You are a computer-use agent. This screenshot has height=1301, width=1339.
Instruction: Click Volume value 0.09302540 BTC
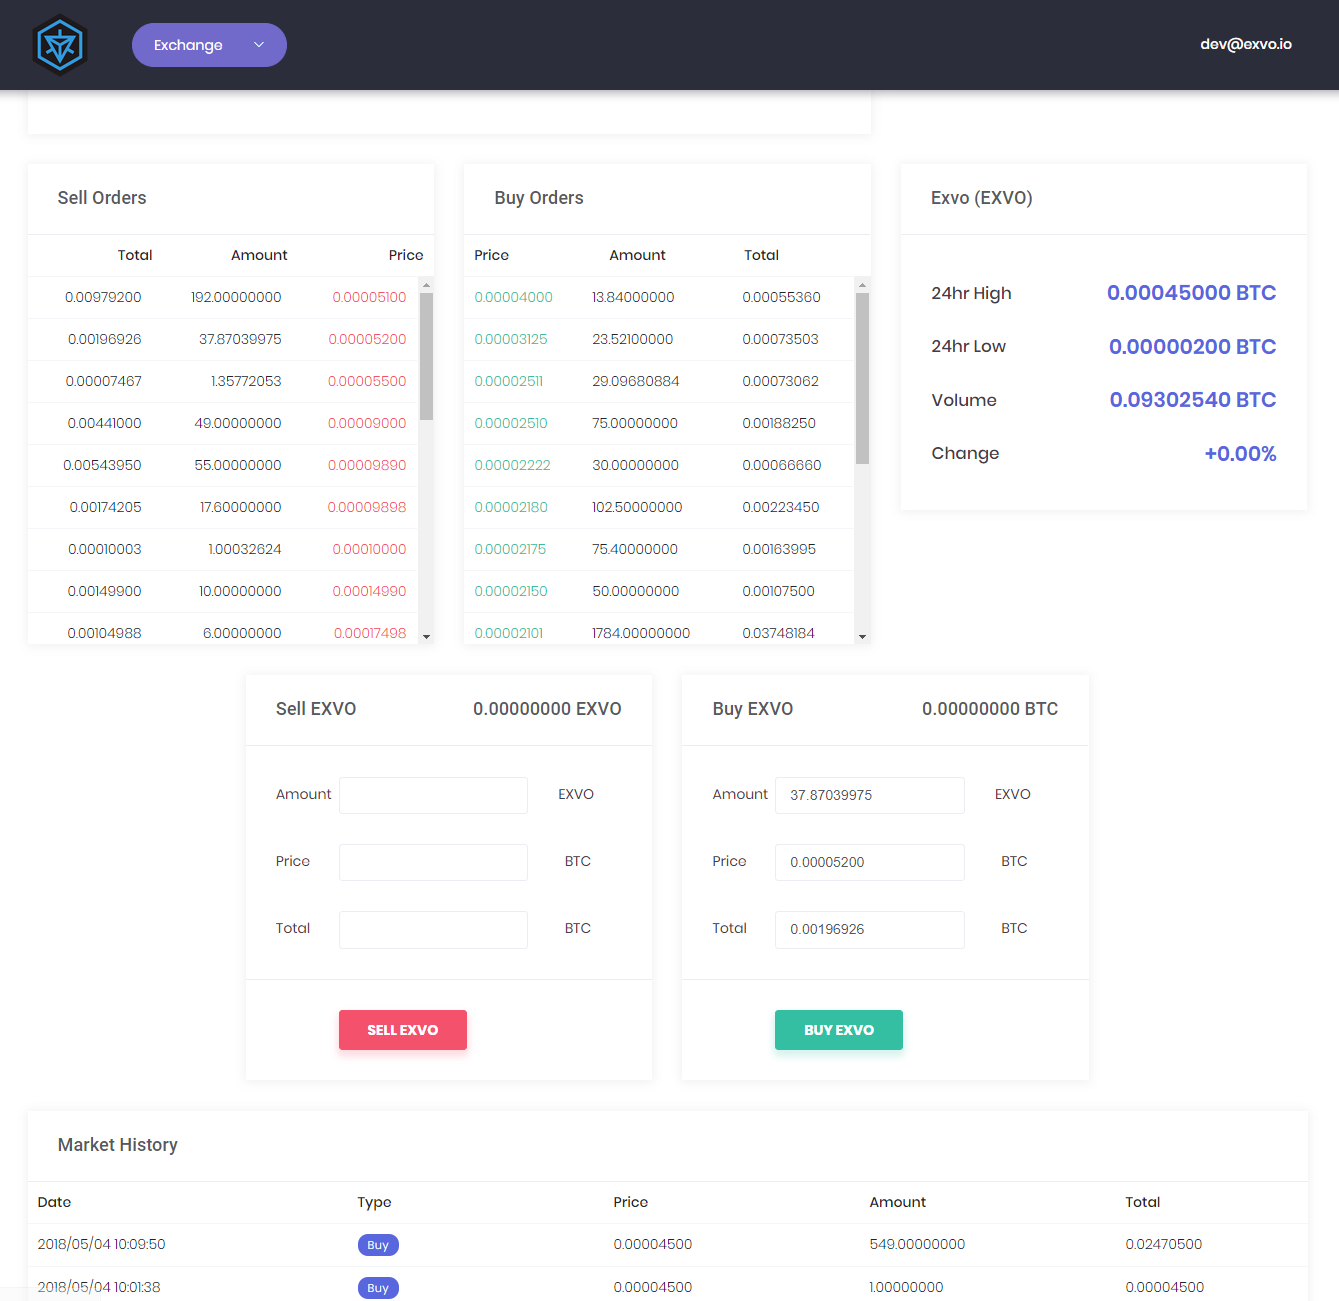pyautogui.click(x=1193, y=400)
